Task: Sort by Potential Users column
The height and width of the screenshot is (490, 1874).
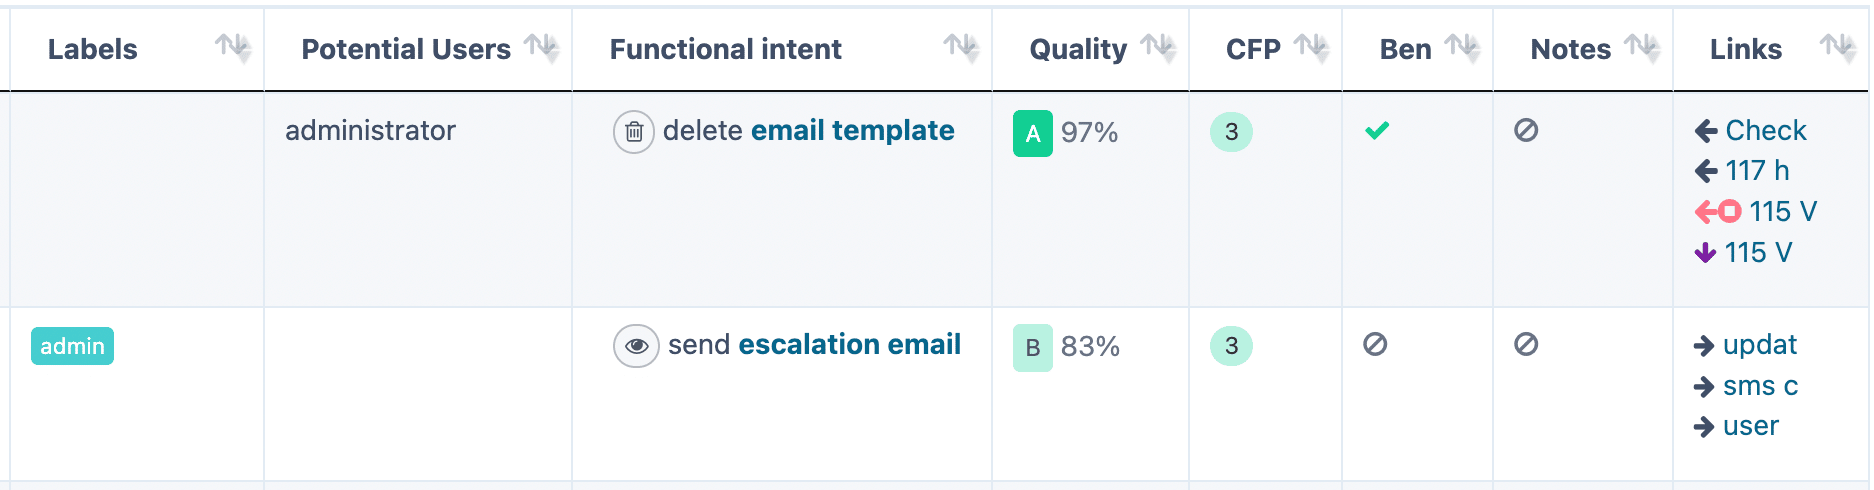Action: [541, 47]
